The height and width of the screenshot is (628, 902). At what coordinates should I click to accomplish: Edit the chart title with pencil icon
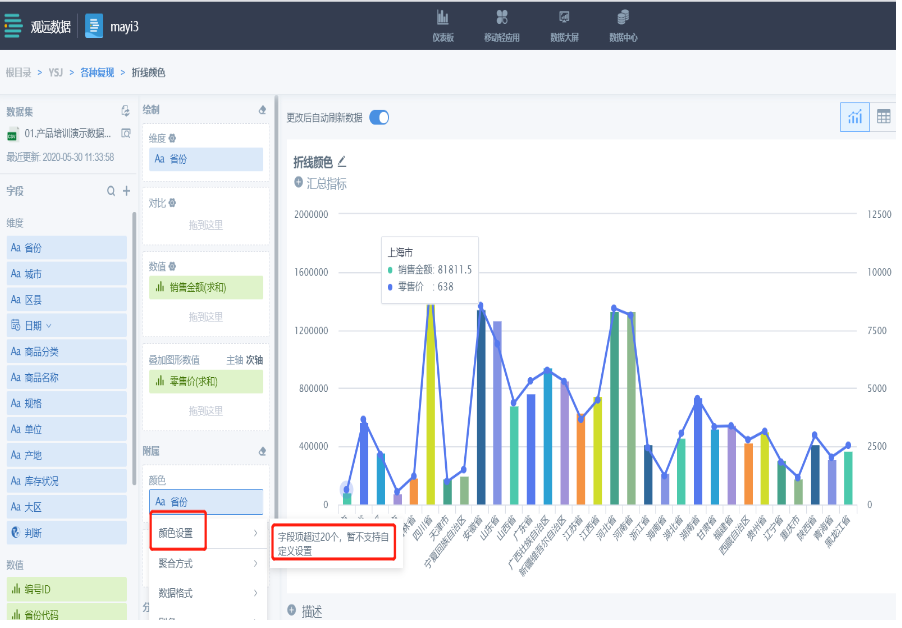342,162
